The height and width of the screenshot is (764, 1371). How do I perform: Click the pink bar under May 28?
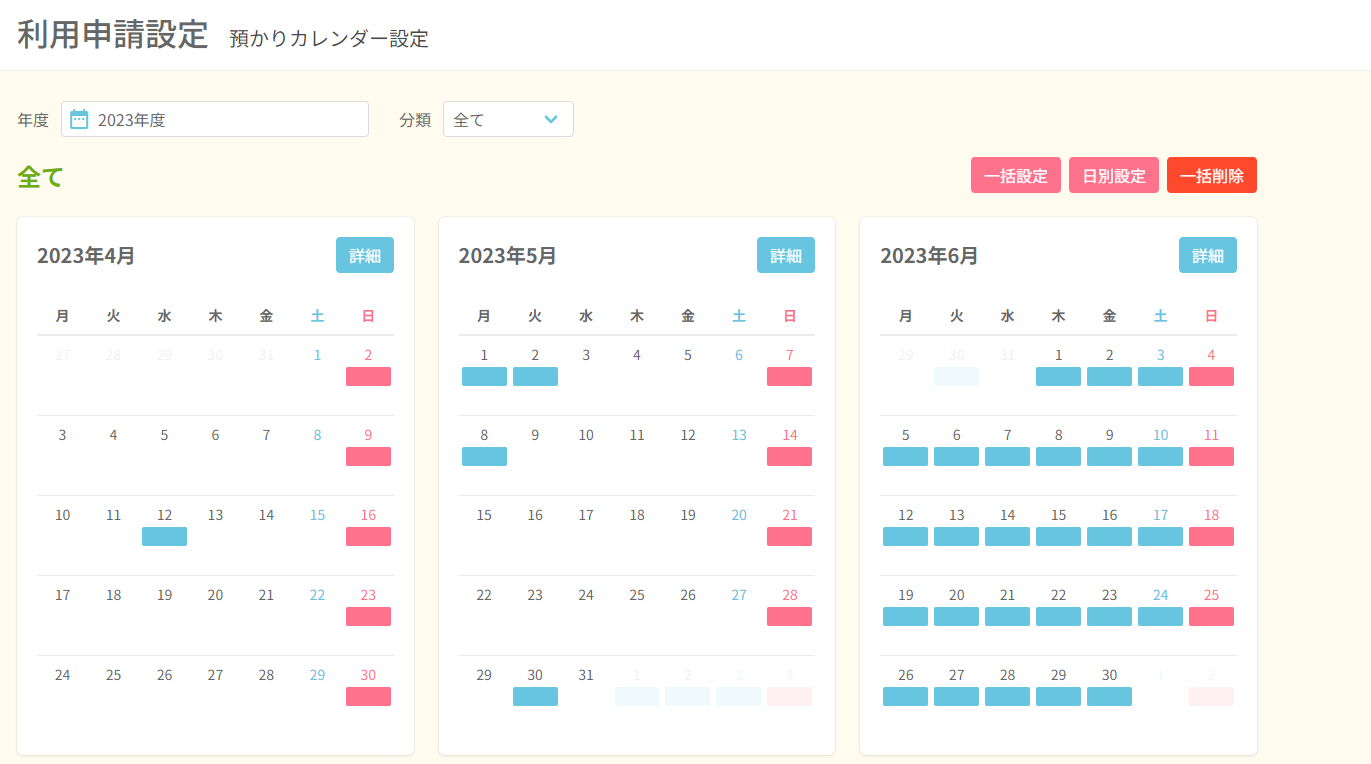789,616
